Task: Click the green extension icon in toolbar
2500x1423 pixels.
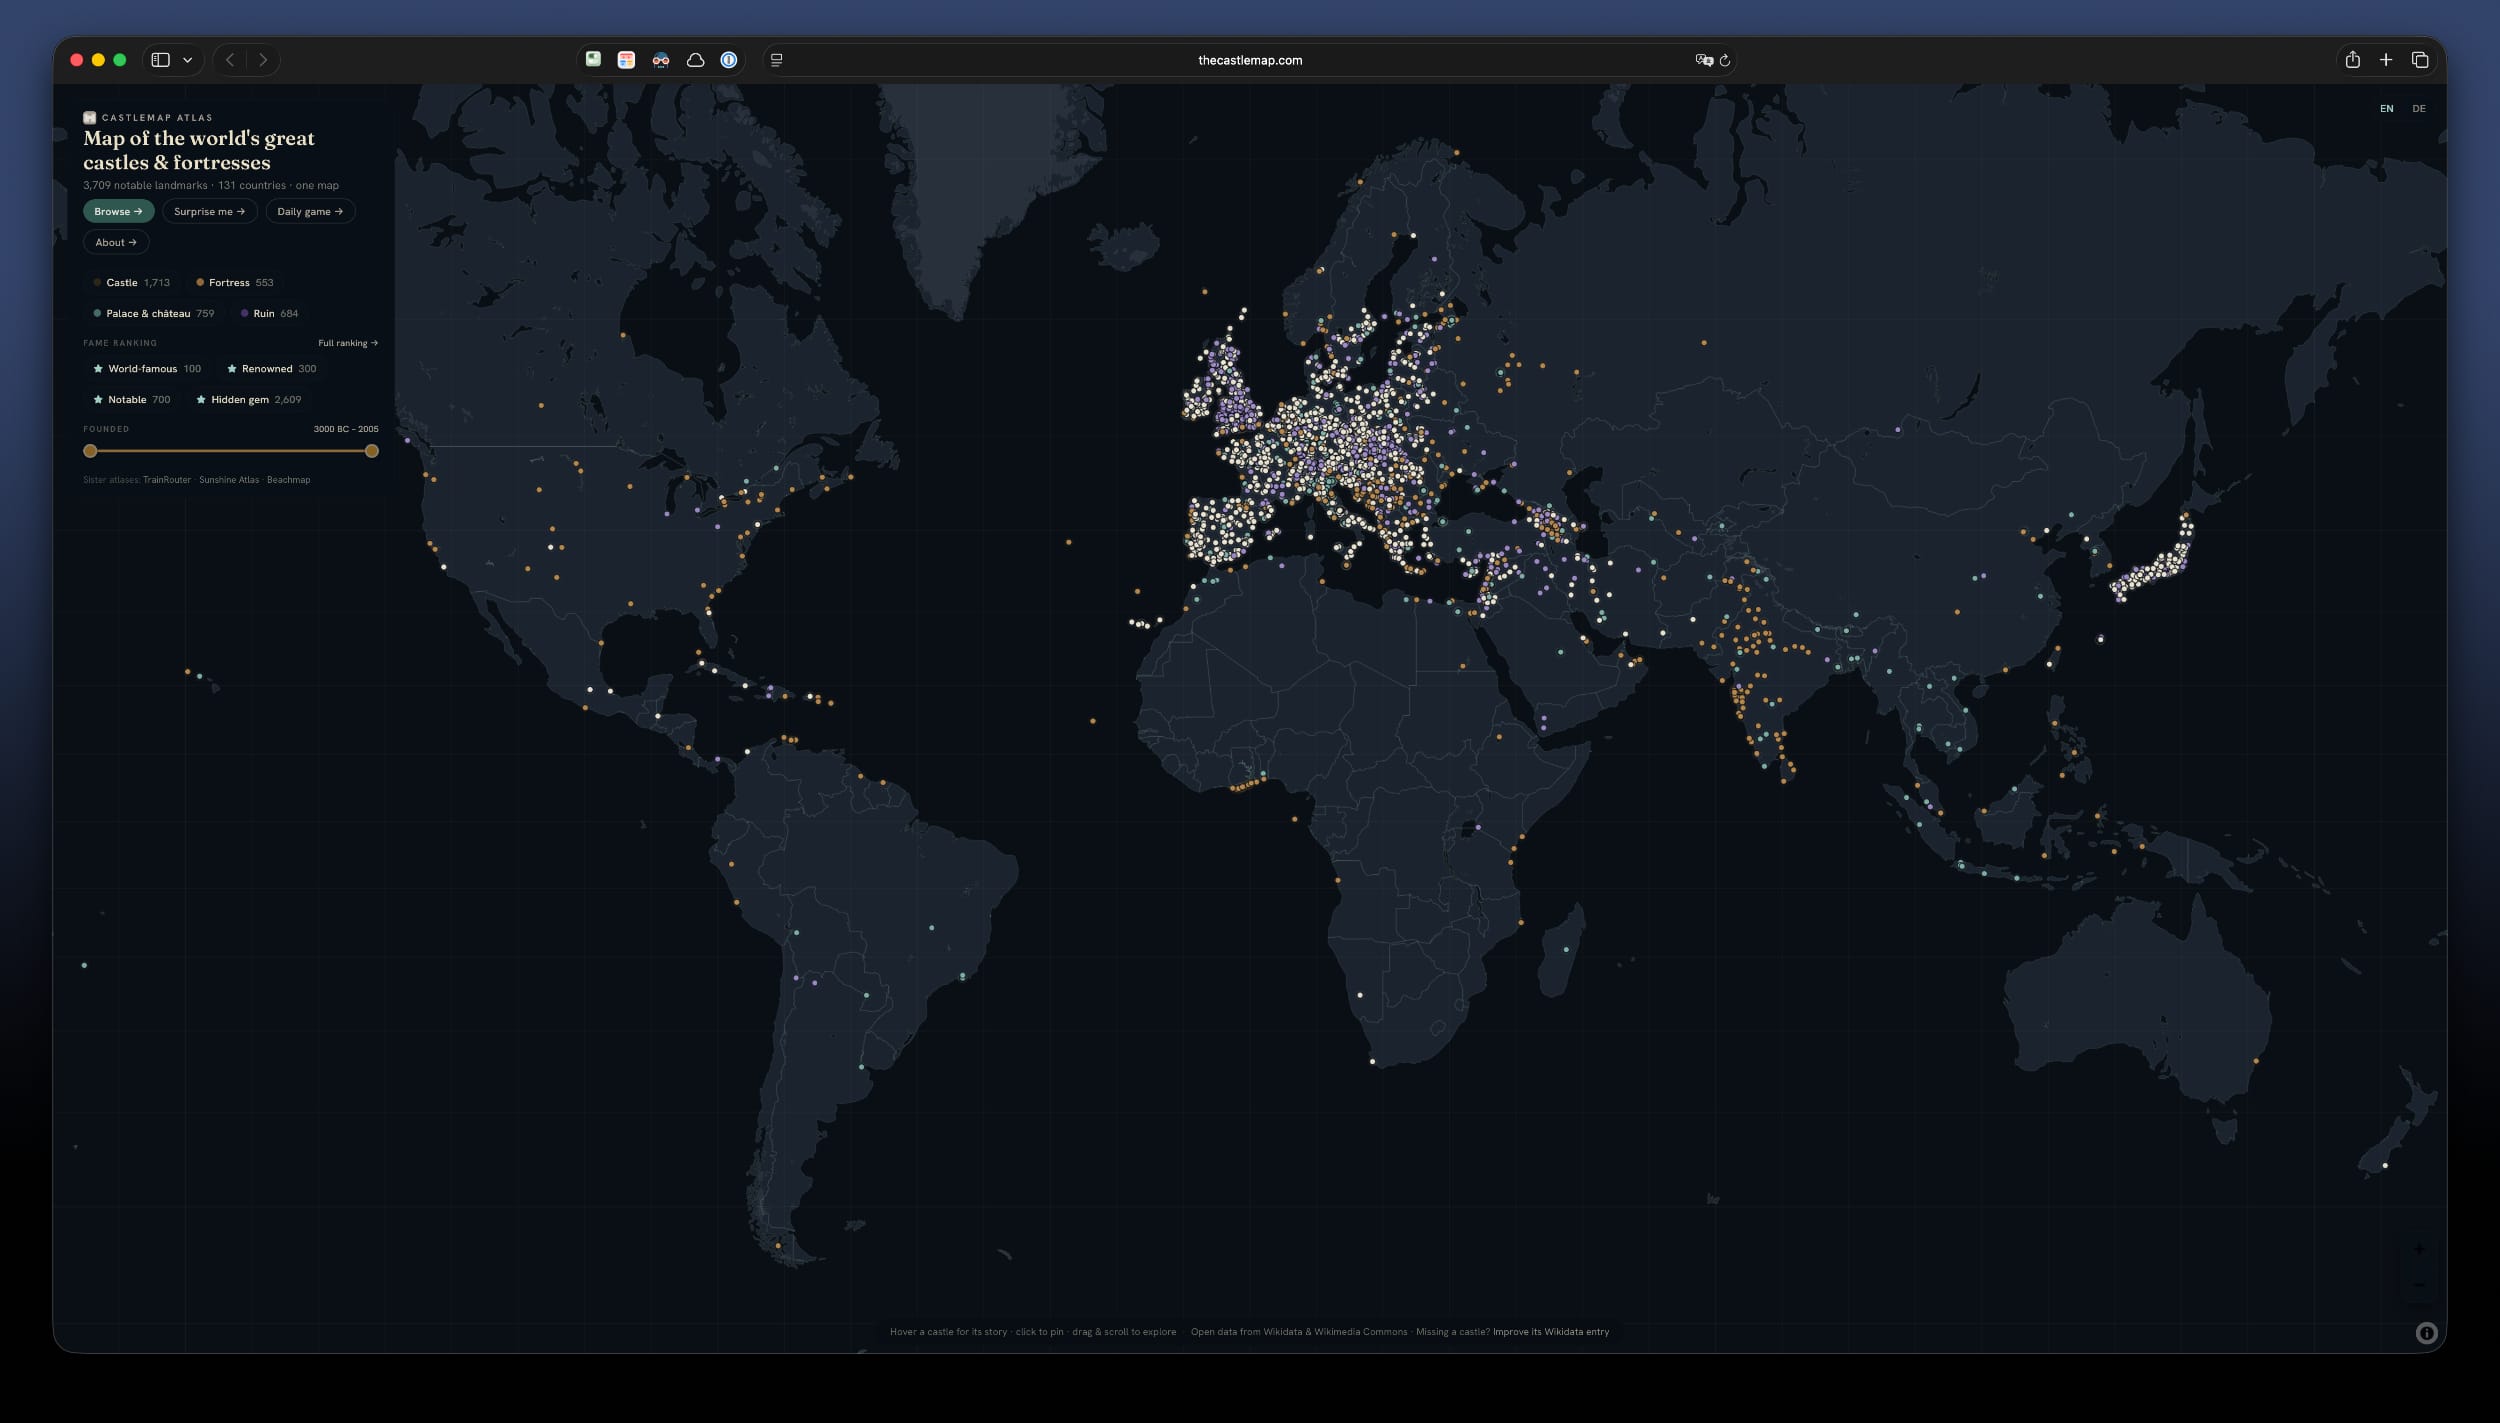Action: pyautogui.click(x=593, y=60)
